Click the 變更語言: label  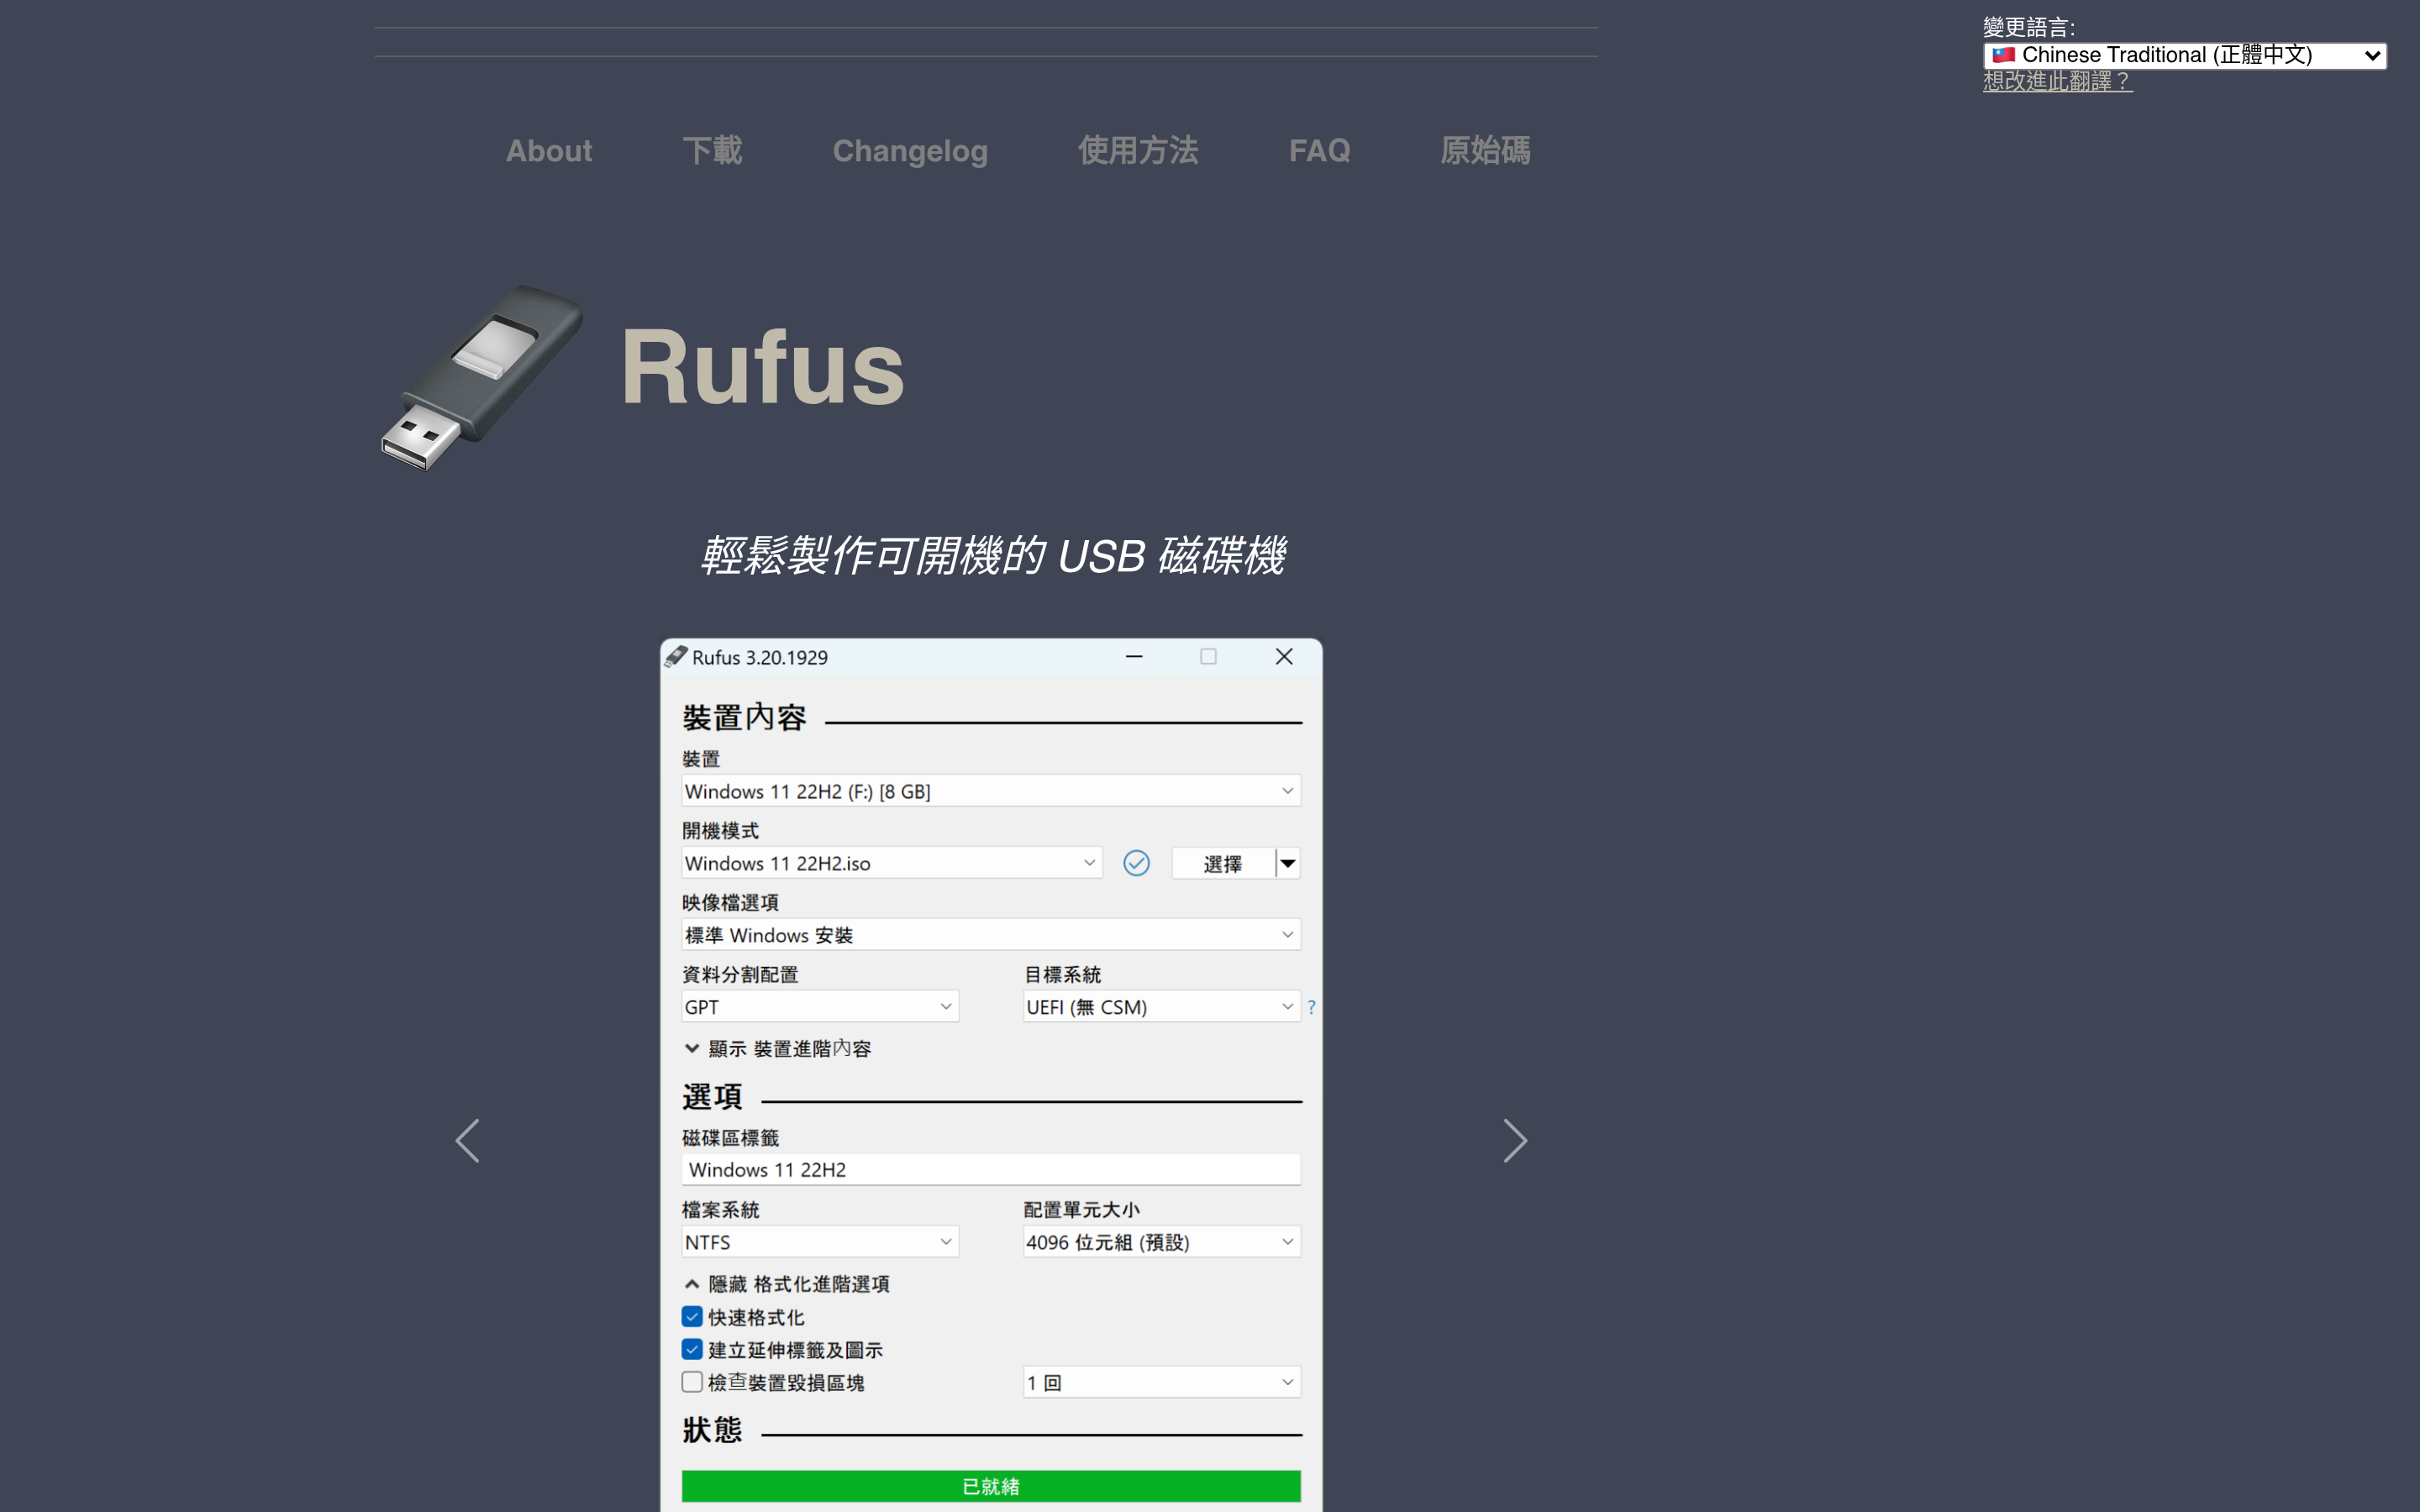tap(2029, 27)
